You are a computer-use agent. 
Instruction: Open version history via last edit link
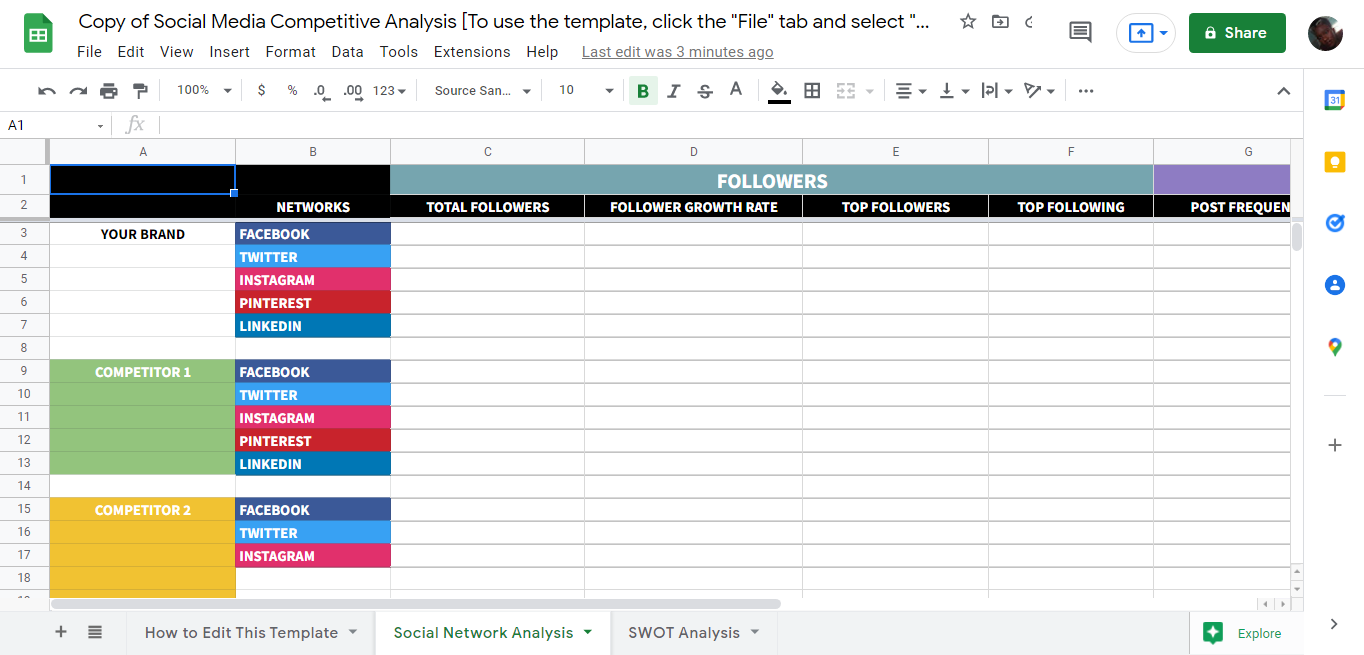pos(677,51)
